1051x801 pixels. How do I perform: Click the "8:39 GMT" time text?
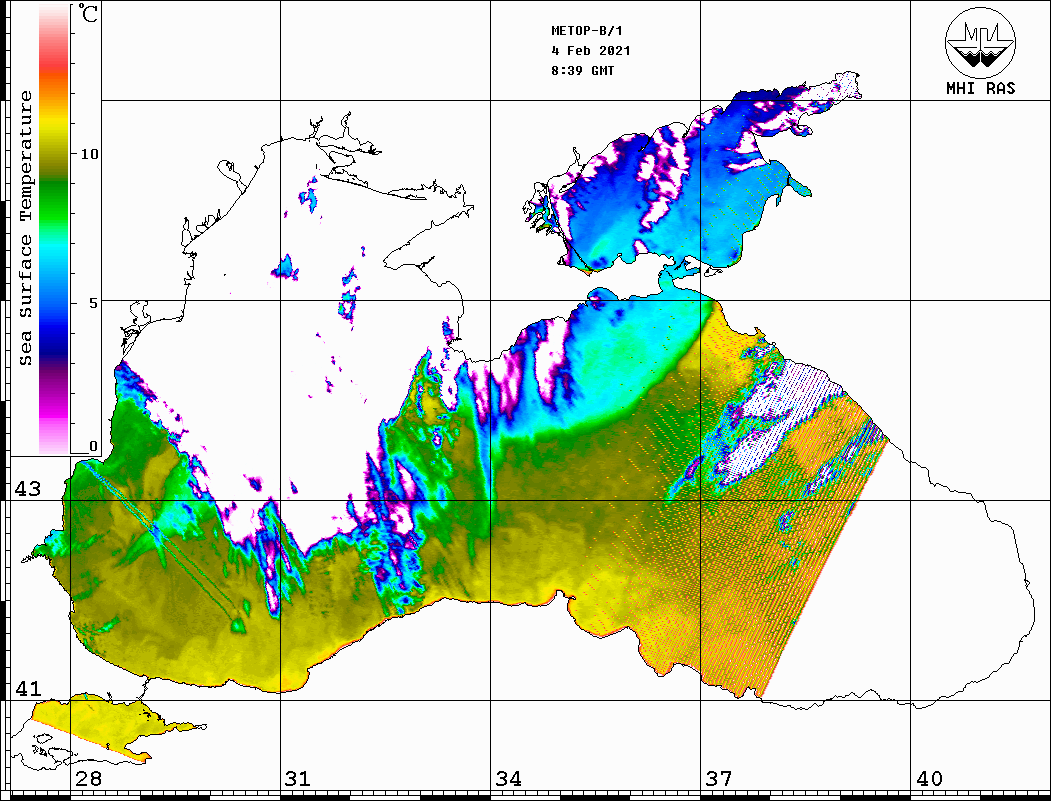pyautogui.click(x=582, y=70)
